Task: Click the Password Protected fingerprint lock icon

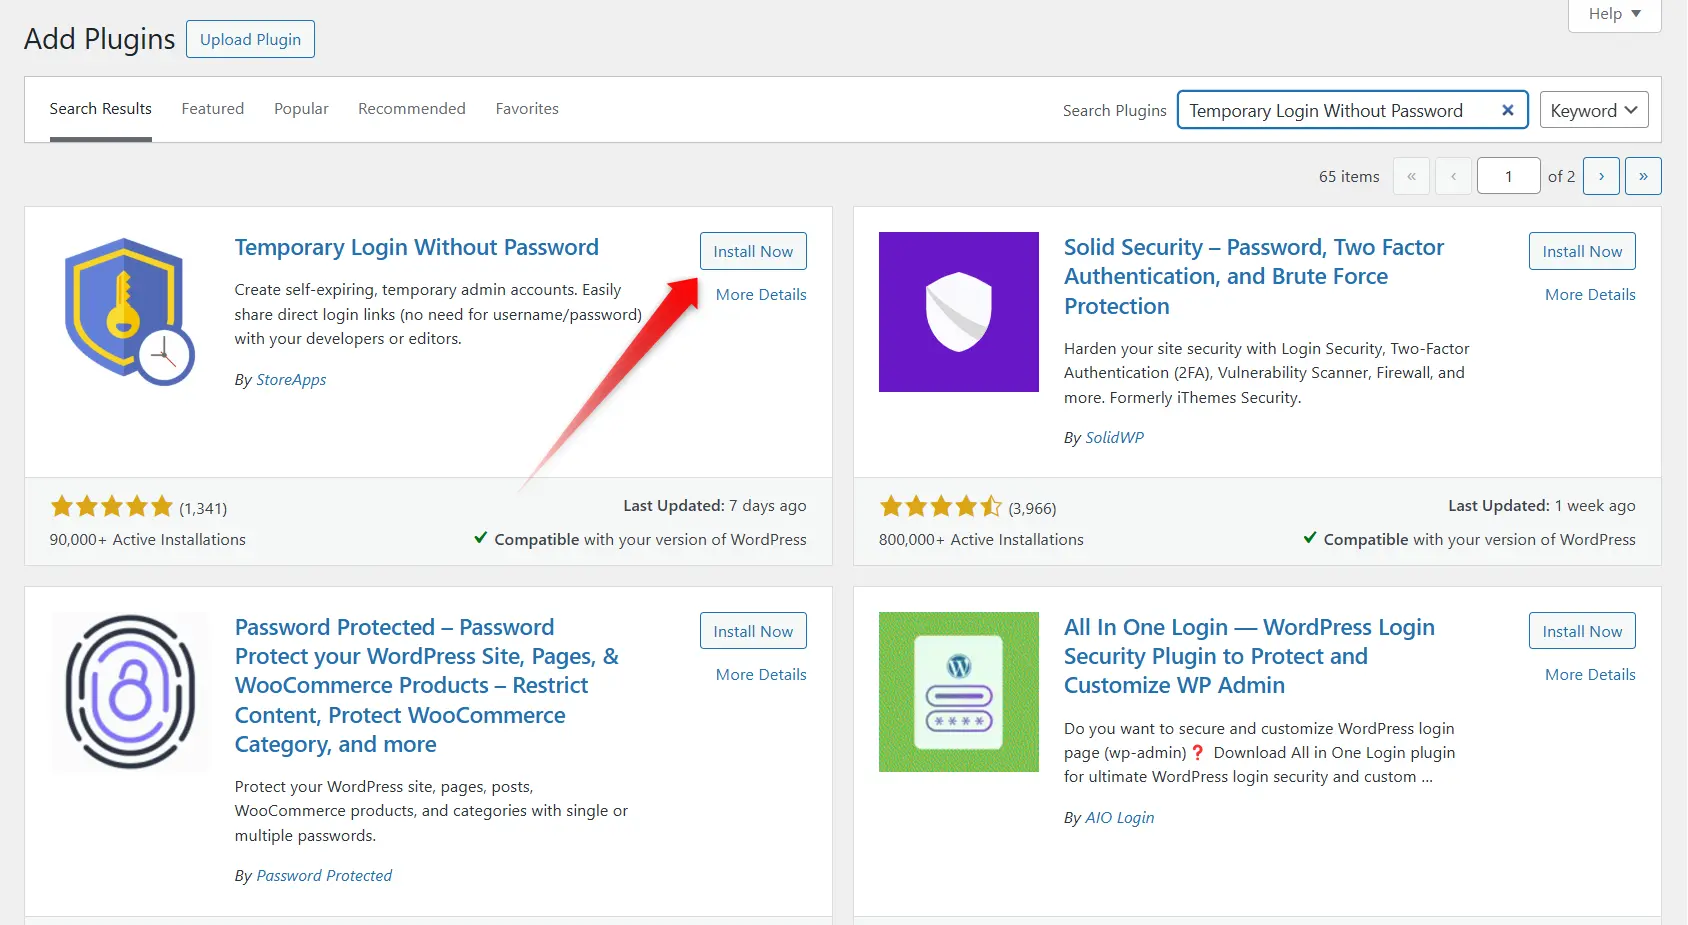Action: click(x=129, y=691)
